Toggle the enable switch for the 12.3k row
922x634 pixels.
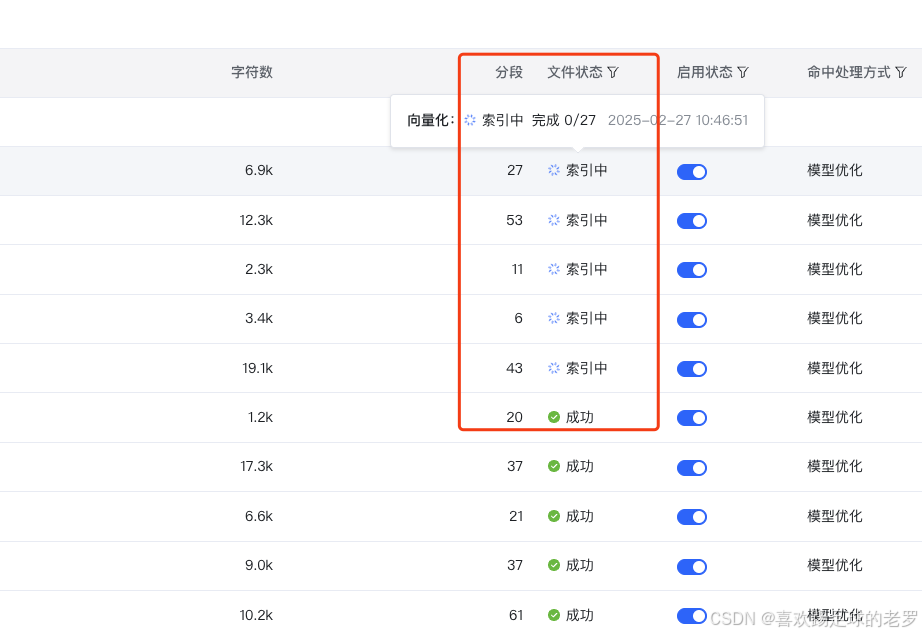tap(692, 221)
